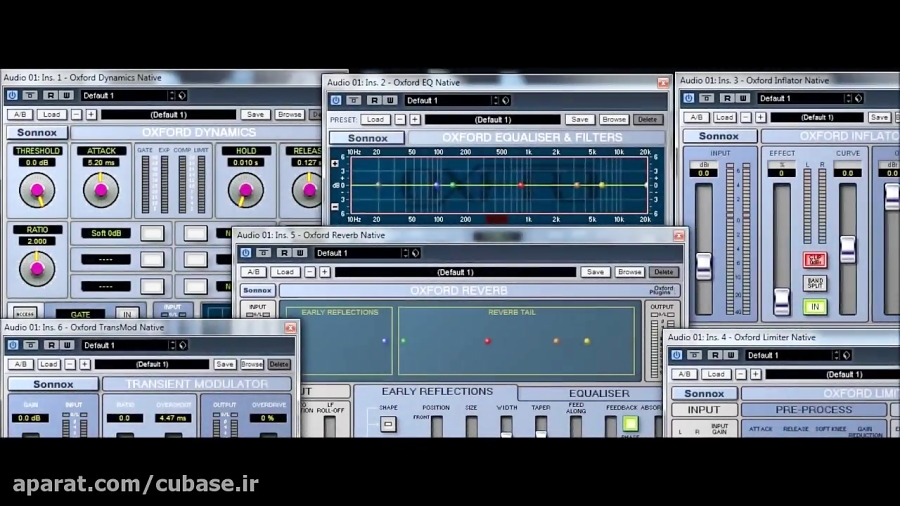The height and width of the screenshot is (506, 900).
Task: Toggle green IN button in Inflator
Action: point(814,307)
